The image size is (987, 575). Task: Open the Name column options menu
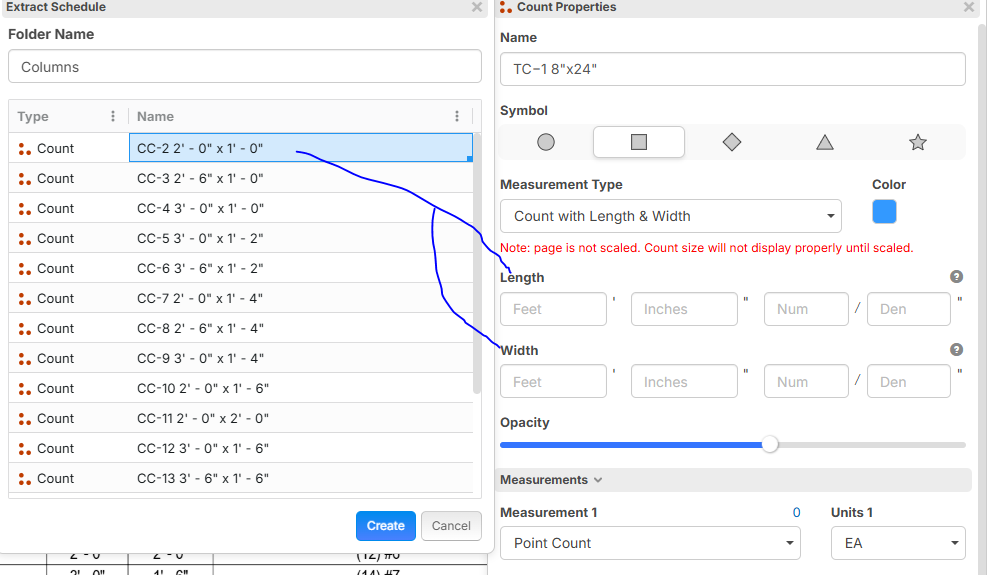click(x=457, y=116)
